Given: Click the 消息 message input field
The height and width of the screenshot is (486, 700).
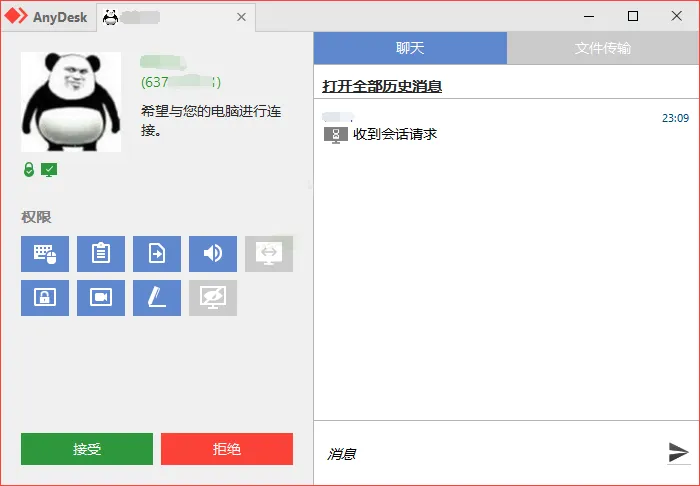Looking at the screenshot, I should coord(490,454).
